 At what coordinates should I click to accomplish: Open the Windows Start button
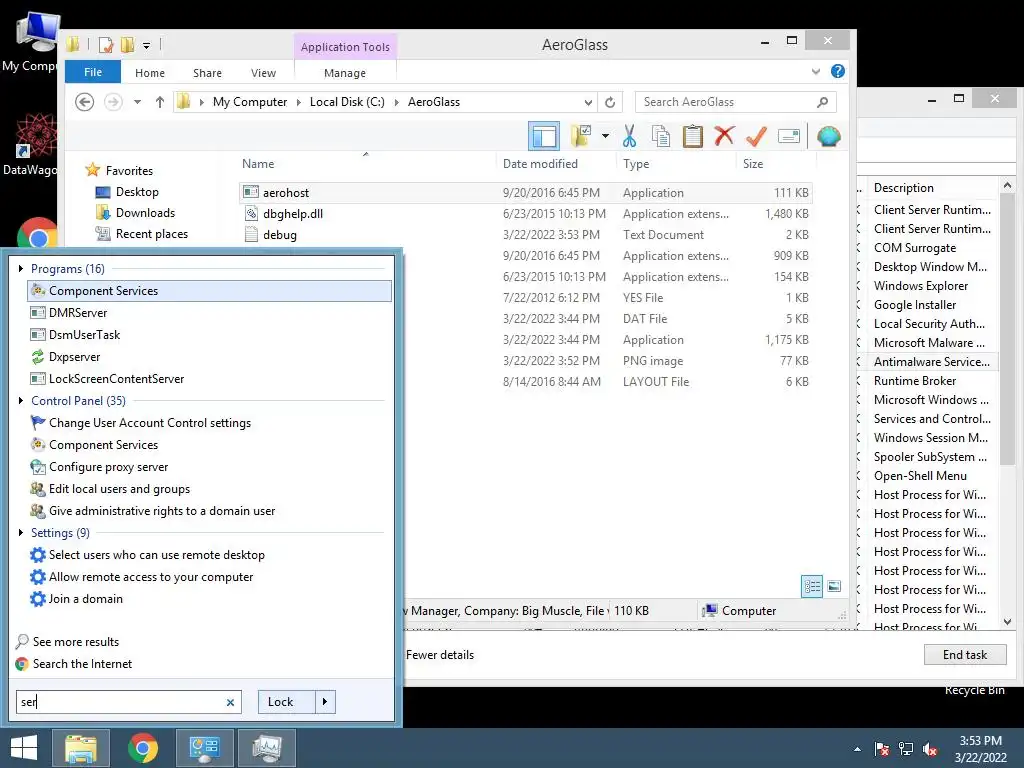[24, 748]
